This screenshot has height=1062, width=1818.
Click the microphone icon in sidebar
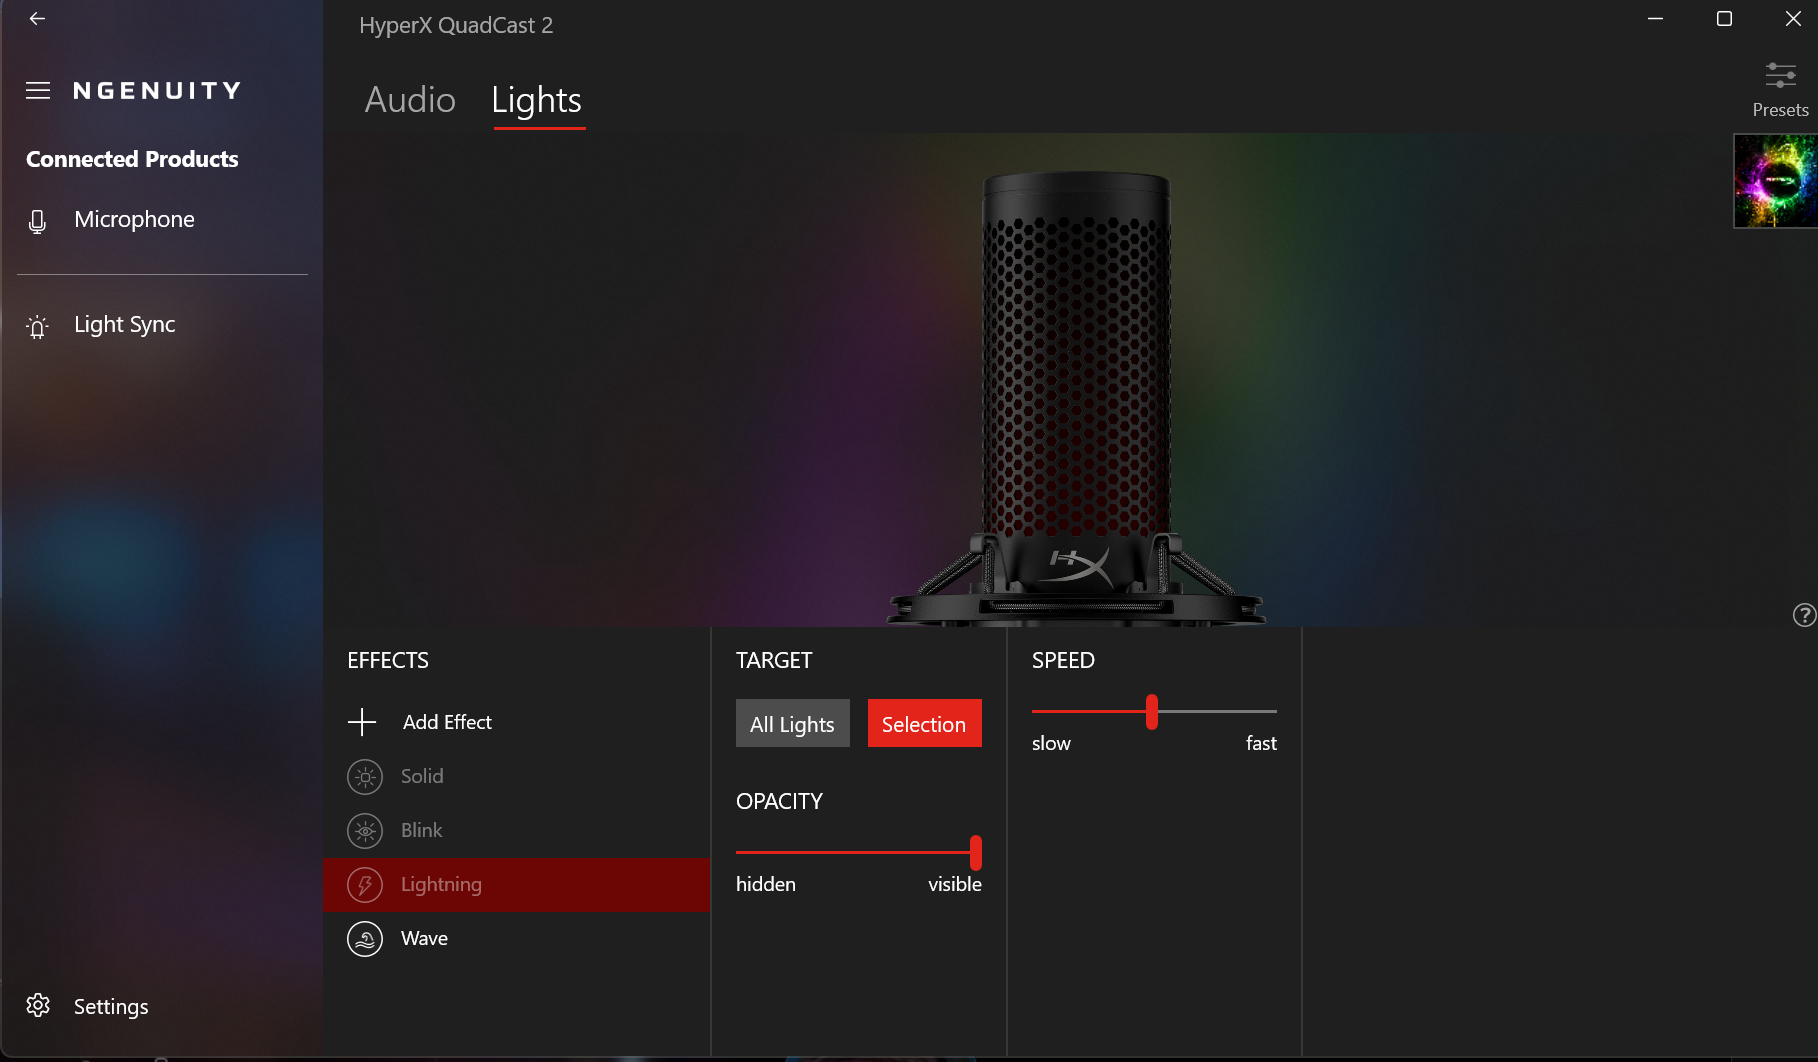[x=37, y=221]
